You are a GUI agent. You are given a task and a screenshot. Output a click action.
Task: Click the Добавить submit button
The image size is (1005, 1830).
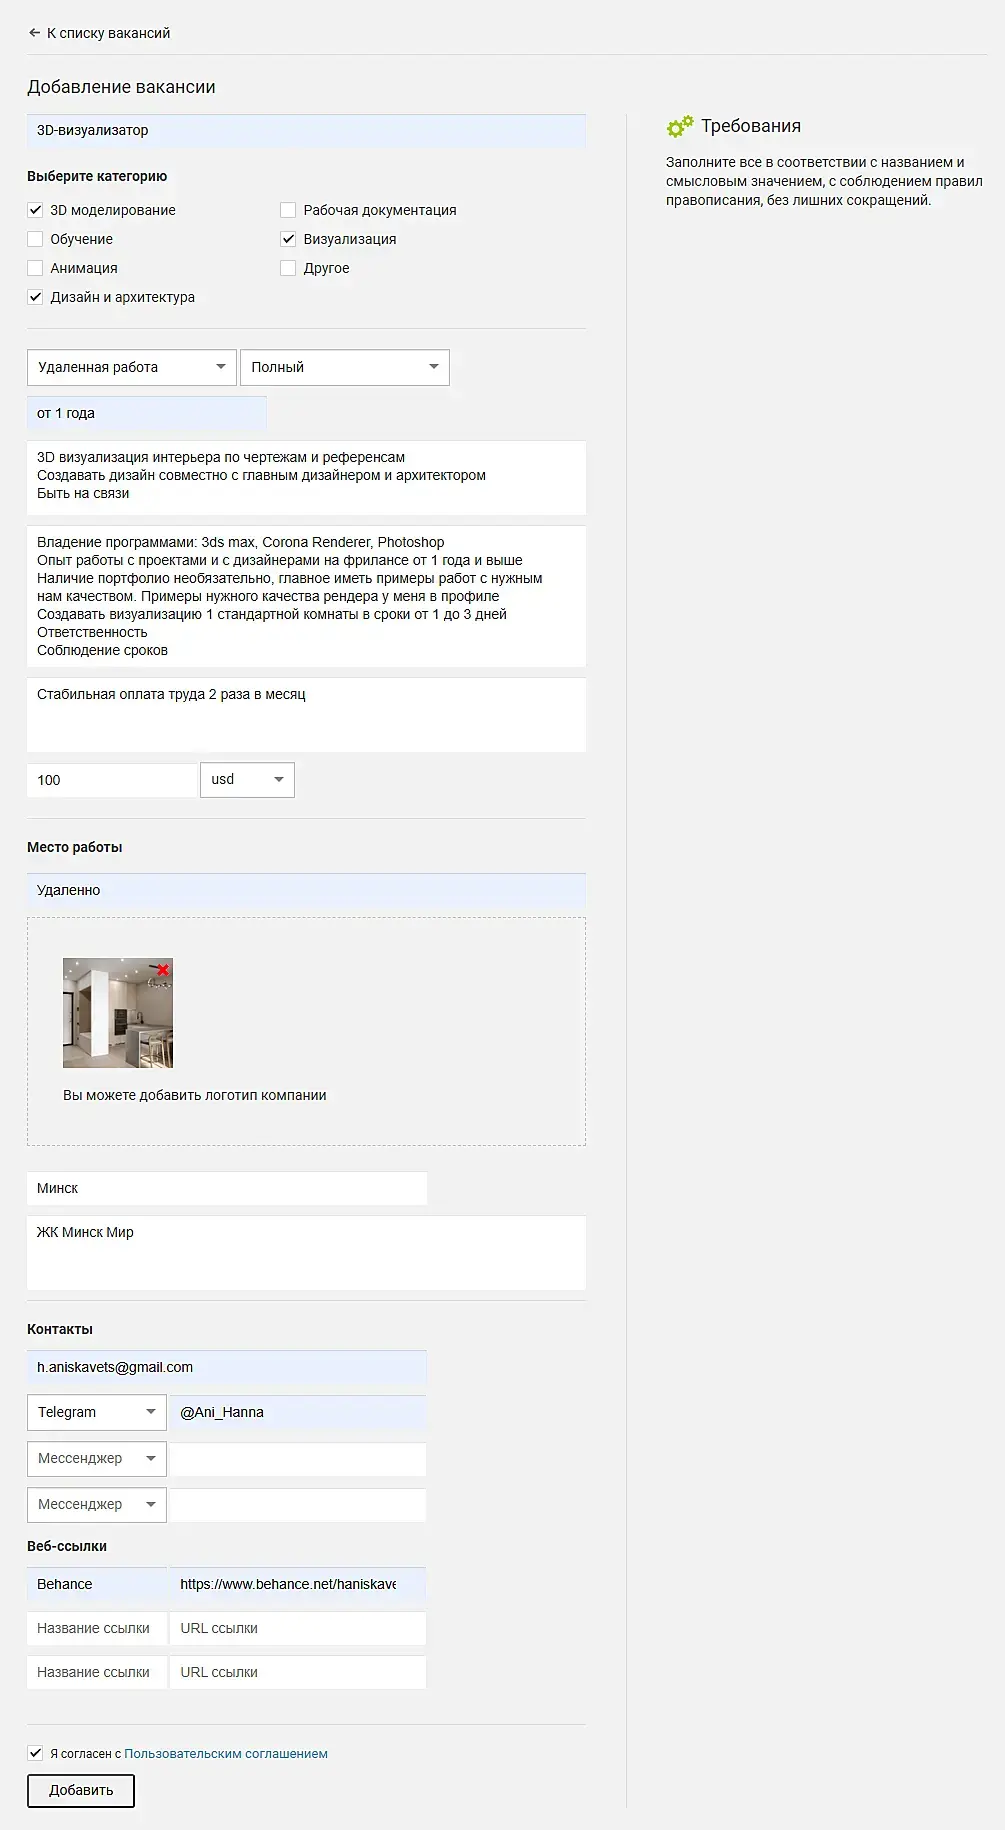click(x=81, y=1790)
